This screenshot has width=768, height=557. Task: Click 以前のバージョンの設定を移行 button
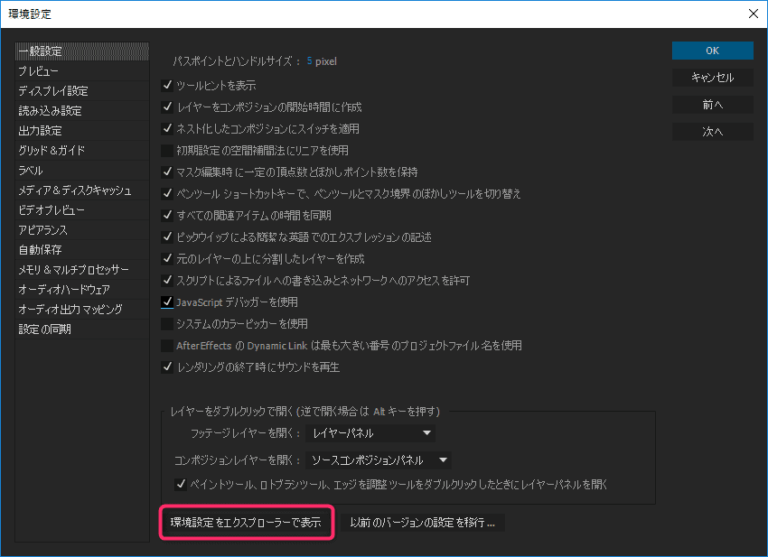(422, 522)
